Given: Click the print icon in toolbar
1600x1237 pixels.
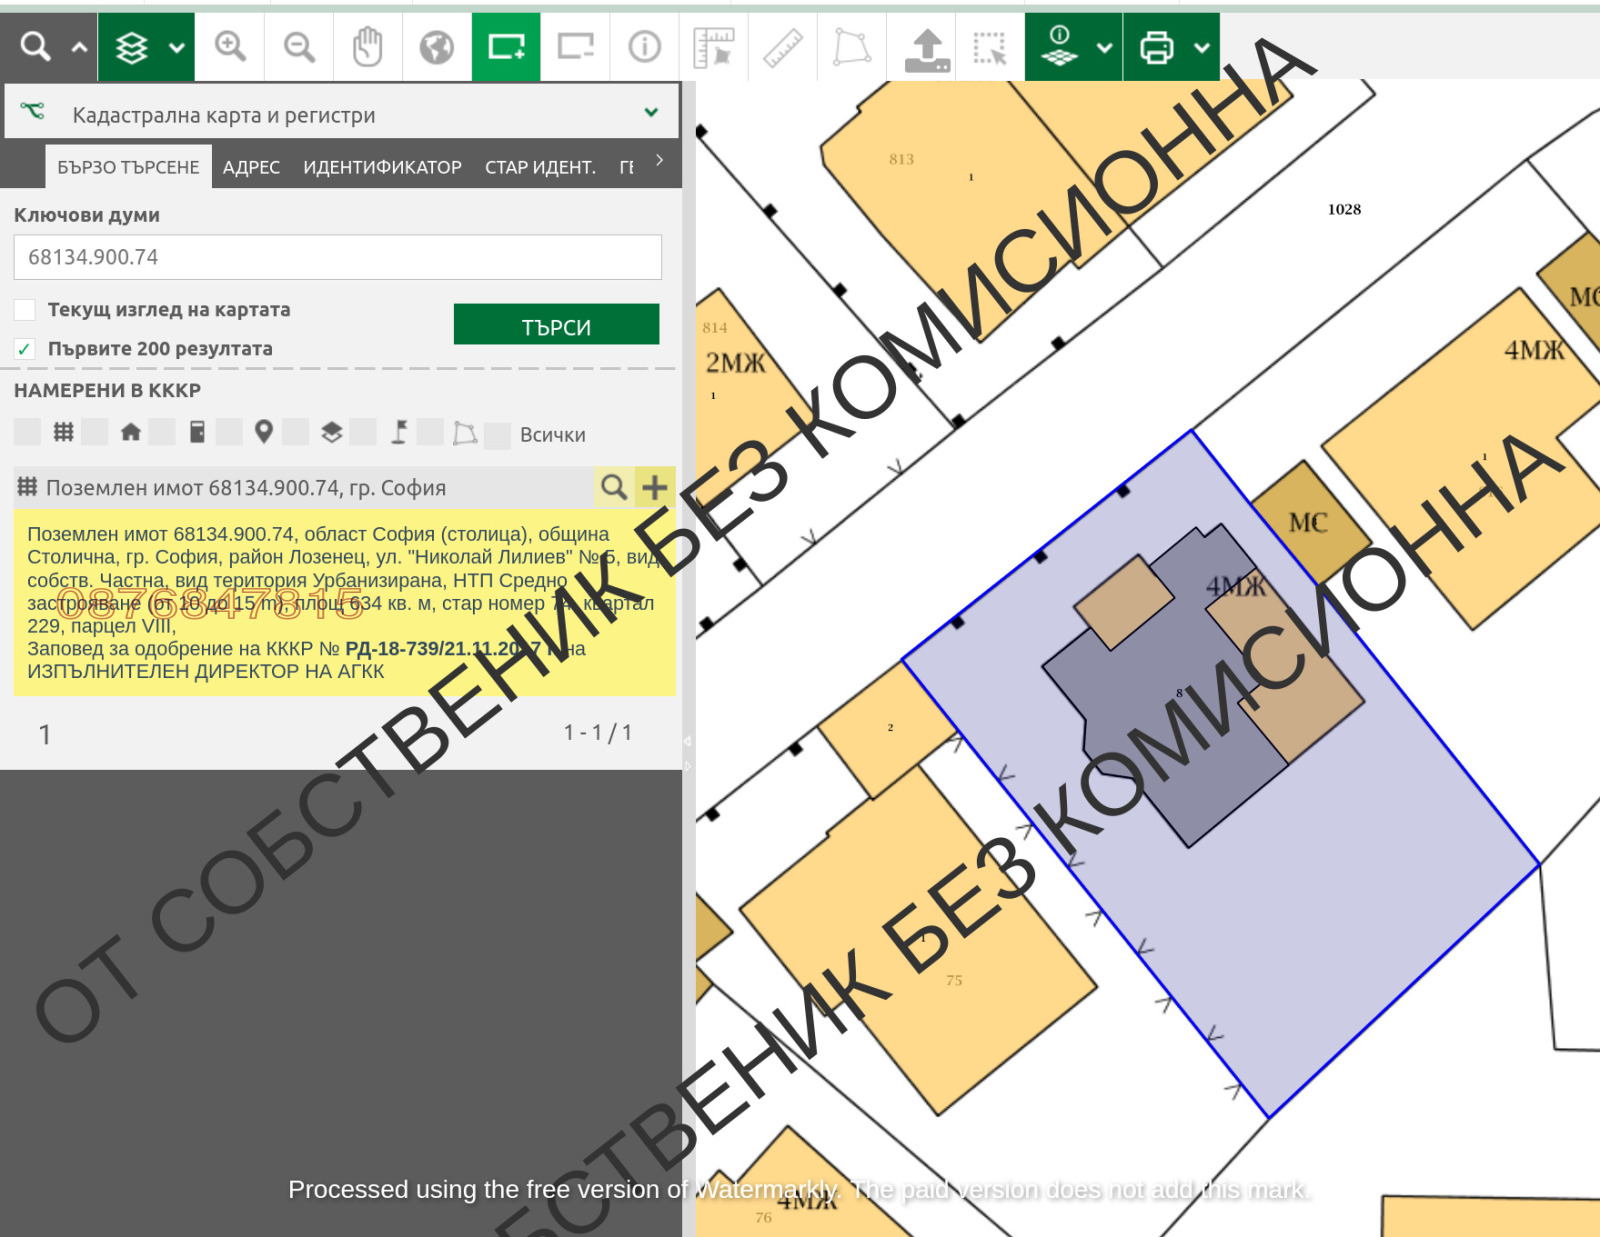Looking at the screenshot, I should point(1156,47).
